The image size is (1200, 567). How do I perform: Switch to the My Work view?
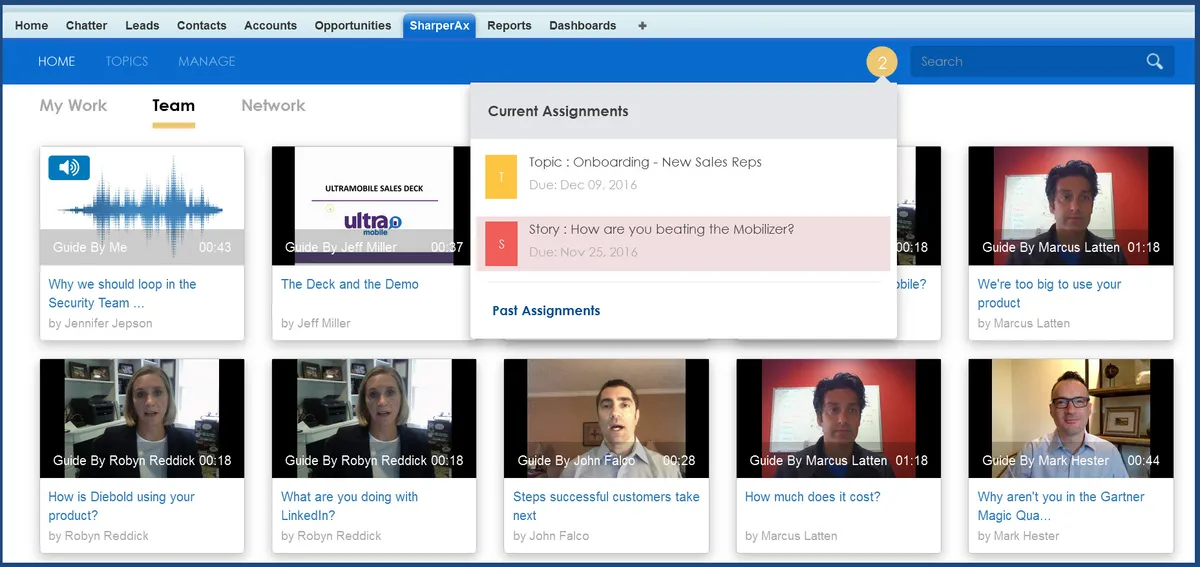tap(73, 105)
